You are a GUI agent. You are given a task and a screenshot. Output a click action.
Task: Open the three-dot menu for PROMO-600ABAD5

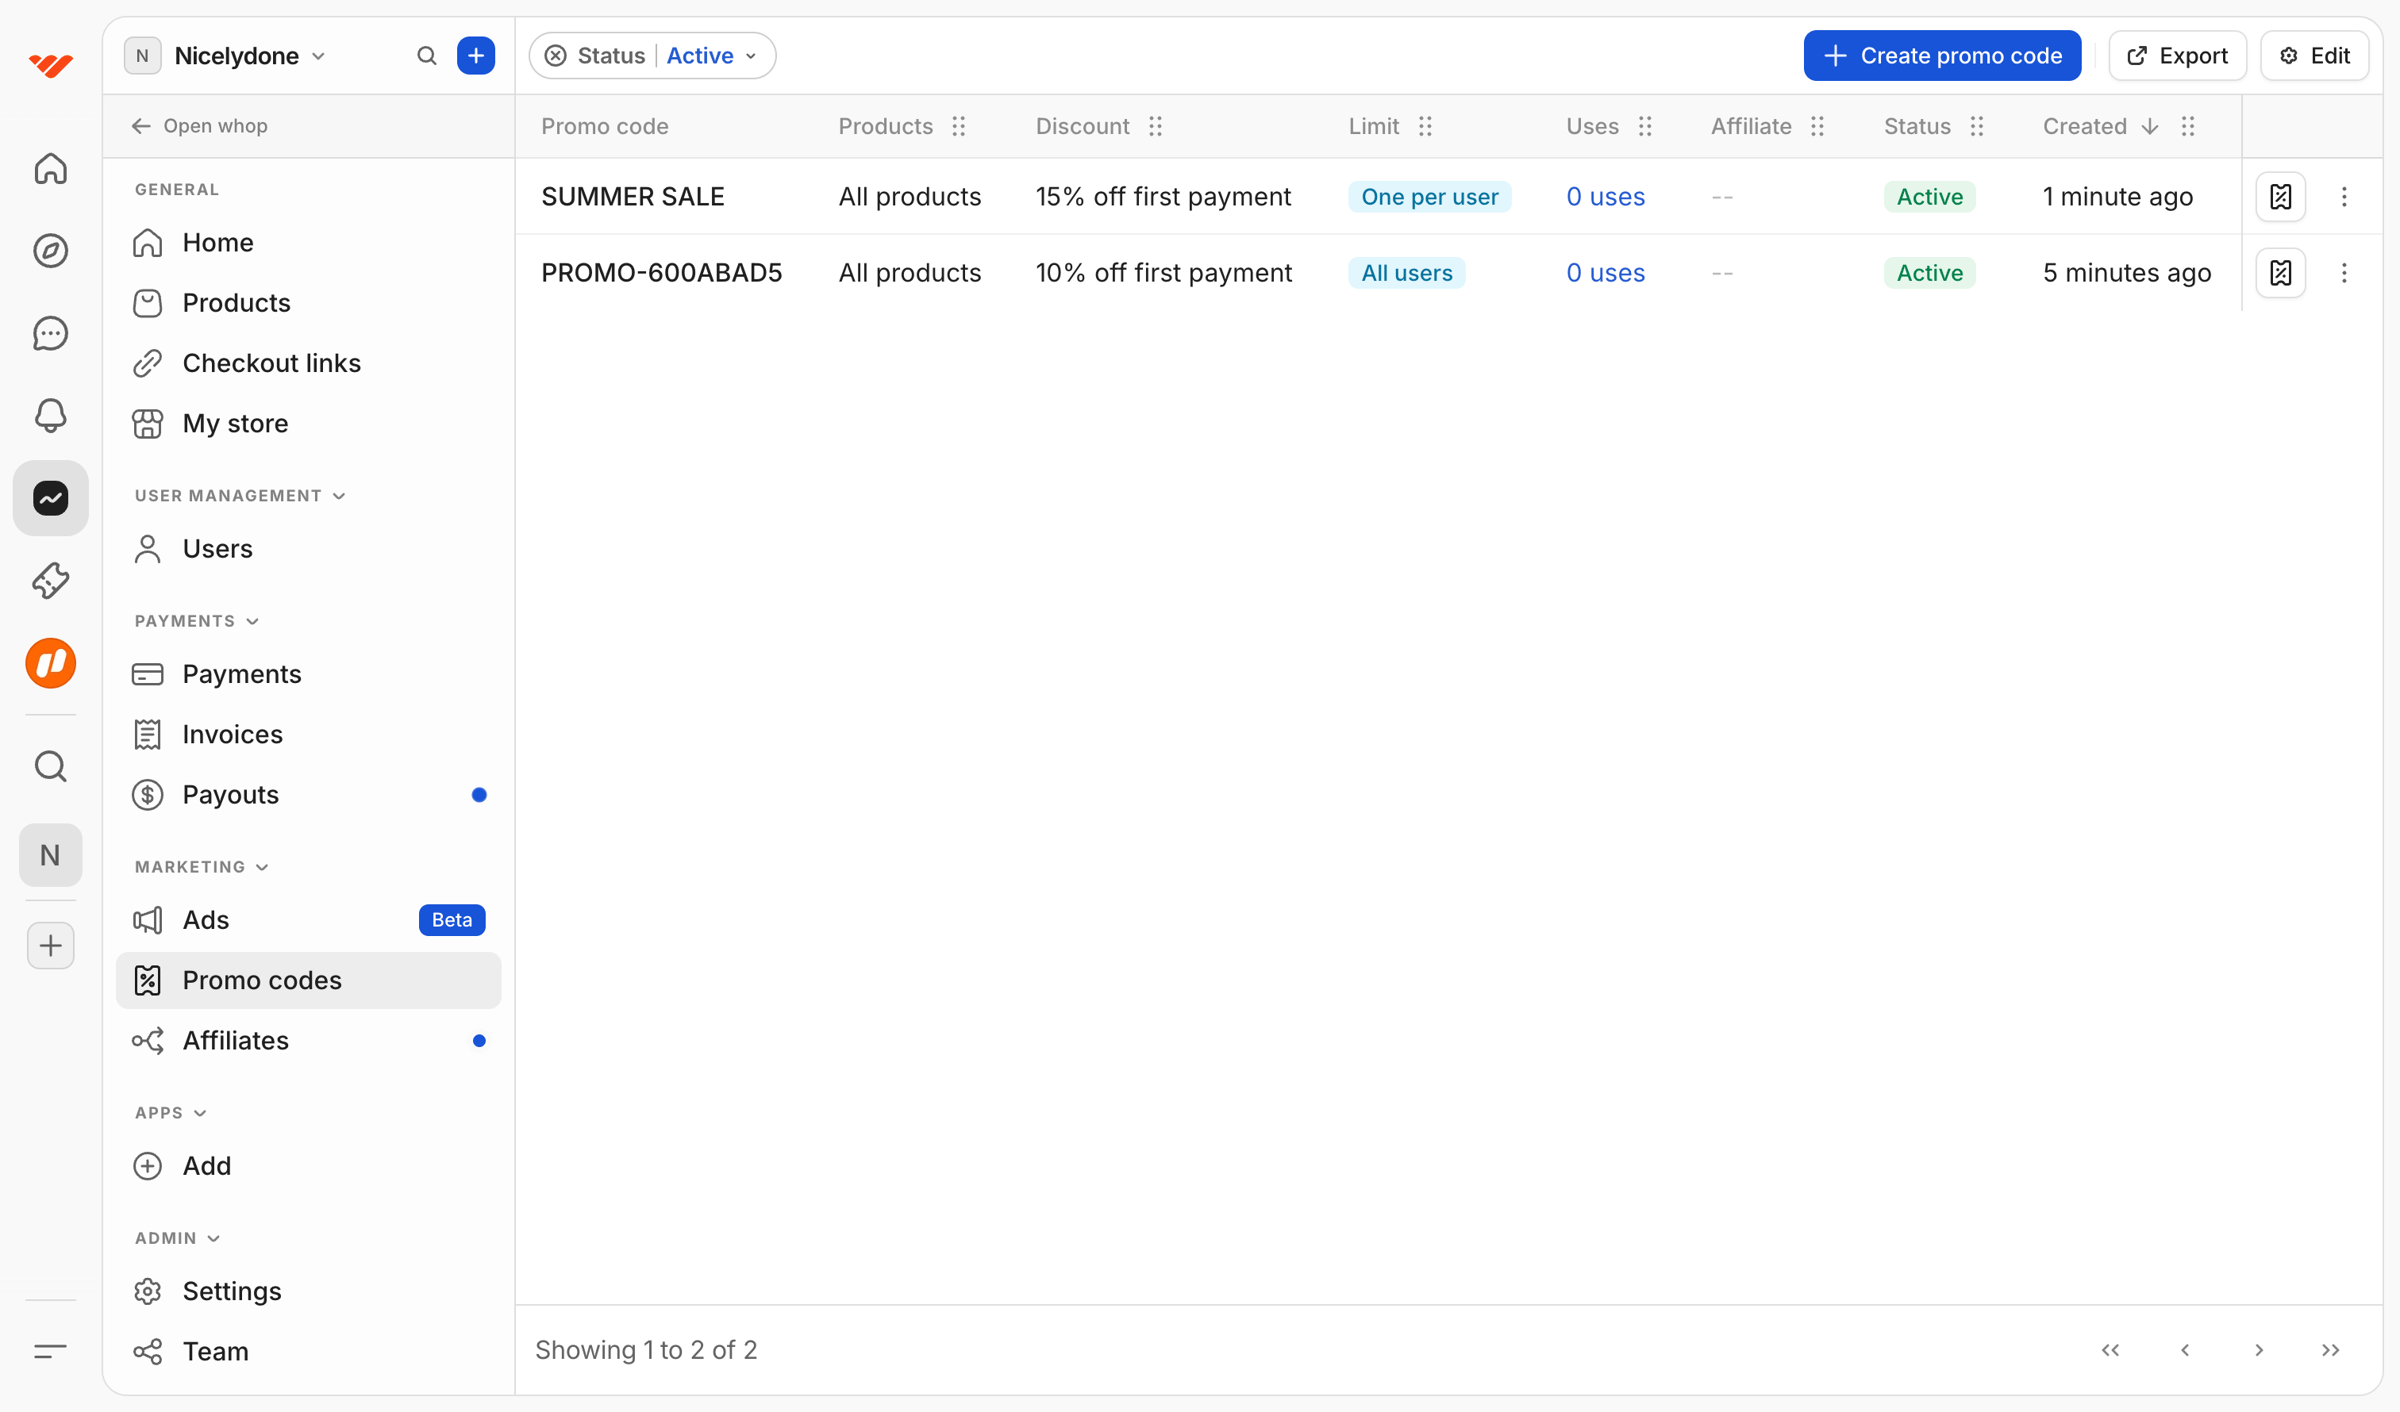2344,273
